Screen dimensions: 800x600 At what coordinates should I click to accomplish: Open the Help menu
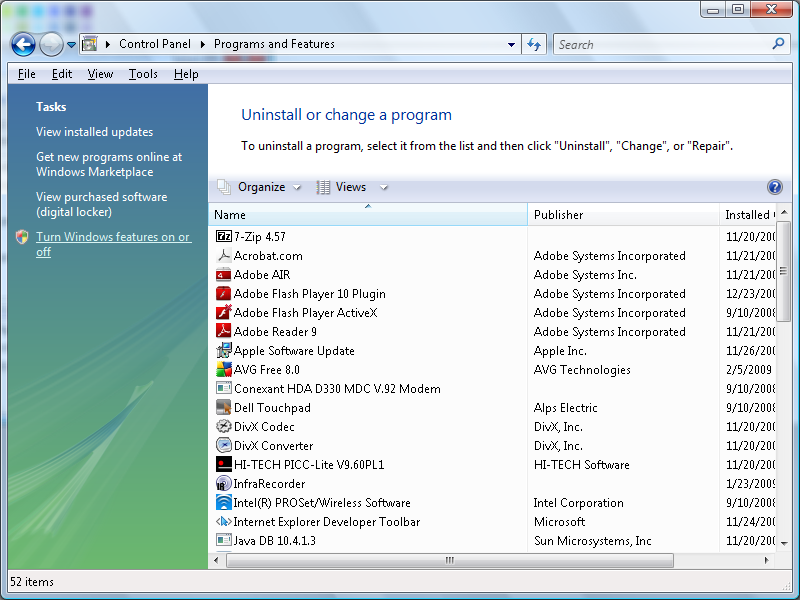click(x=186, y=74)
